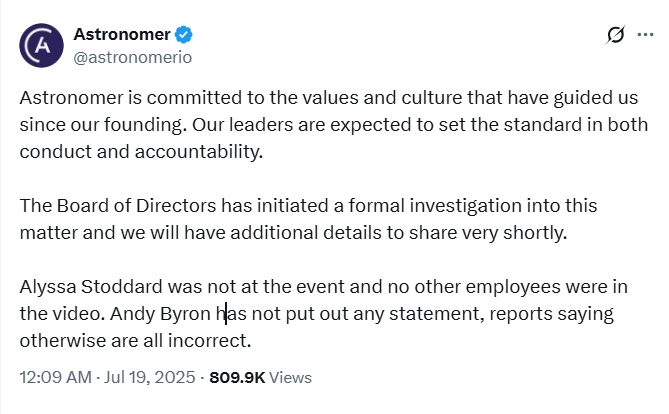Image resolution: width=669 pixels, height=414 pixels.
Task: Click the blue verified badge
Action: [x=184, y=35]
